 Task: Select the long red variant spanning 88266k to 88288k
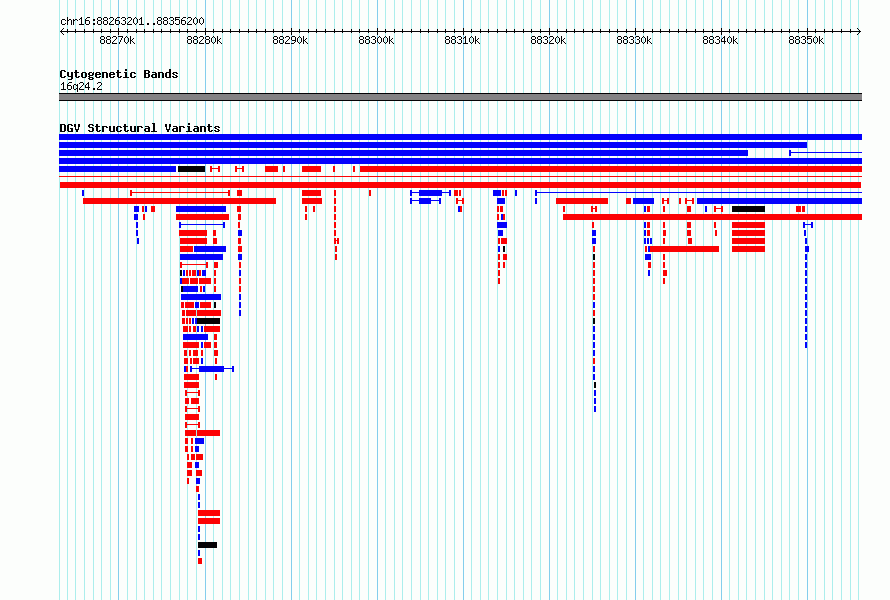179,201
